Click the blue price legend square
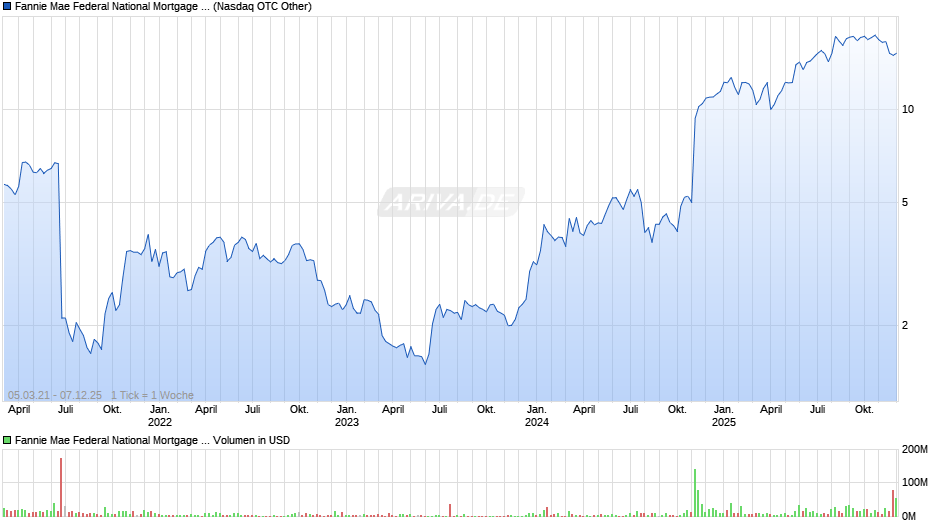 point(7,7)
